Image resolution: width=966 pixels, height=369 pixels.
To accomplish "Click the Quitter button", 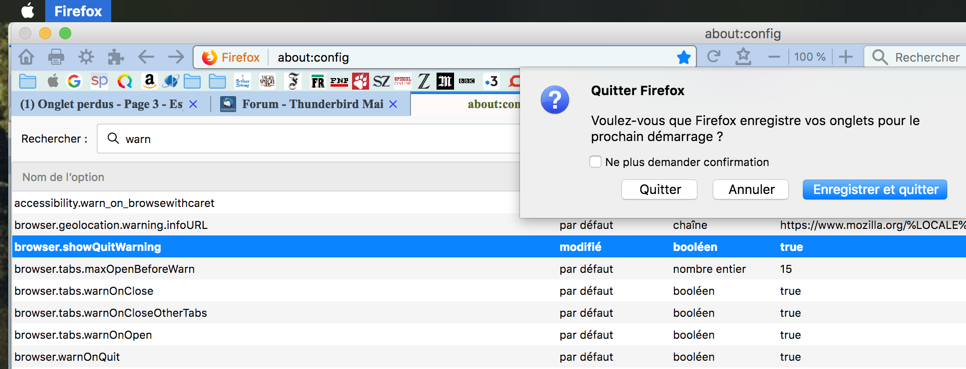I will [660, 190].
